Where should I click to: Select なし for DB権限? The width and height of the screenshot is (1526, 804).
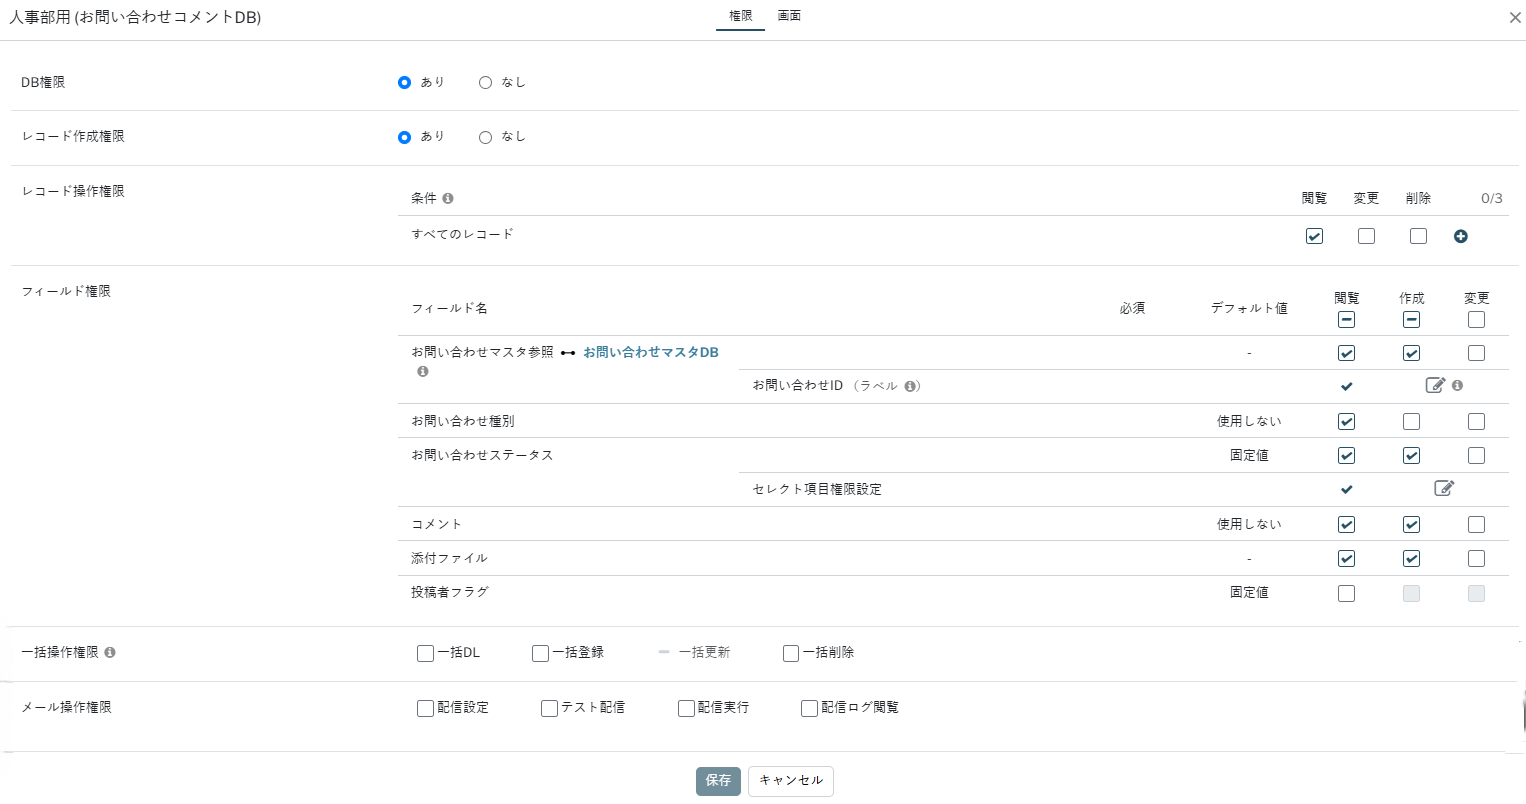[x=486, y=83]
